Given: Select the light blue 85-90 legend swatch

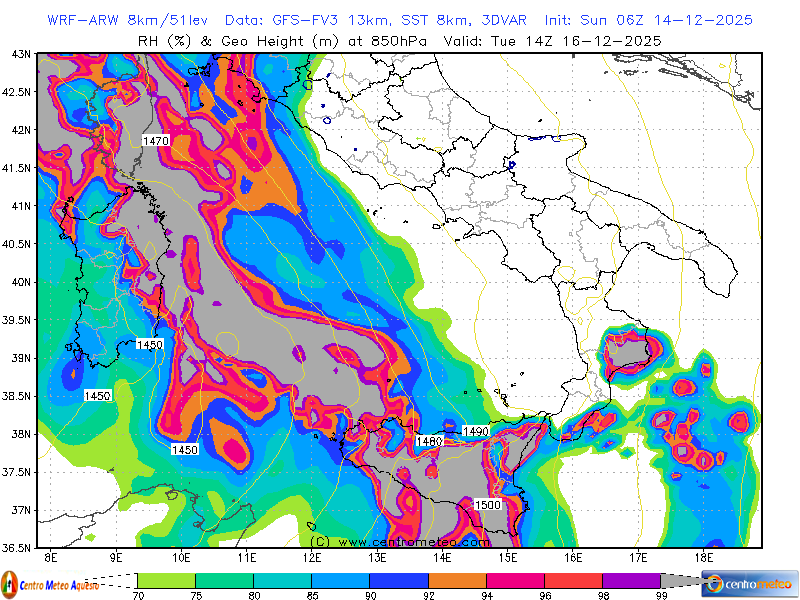Looking at the screenshot, I should point(341,580).
